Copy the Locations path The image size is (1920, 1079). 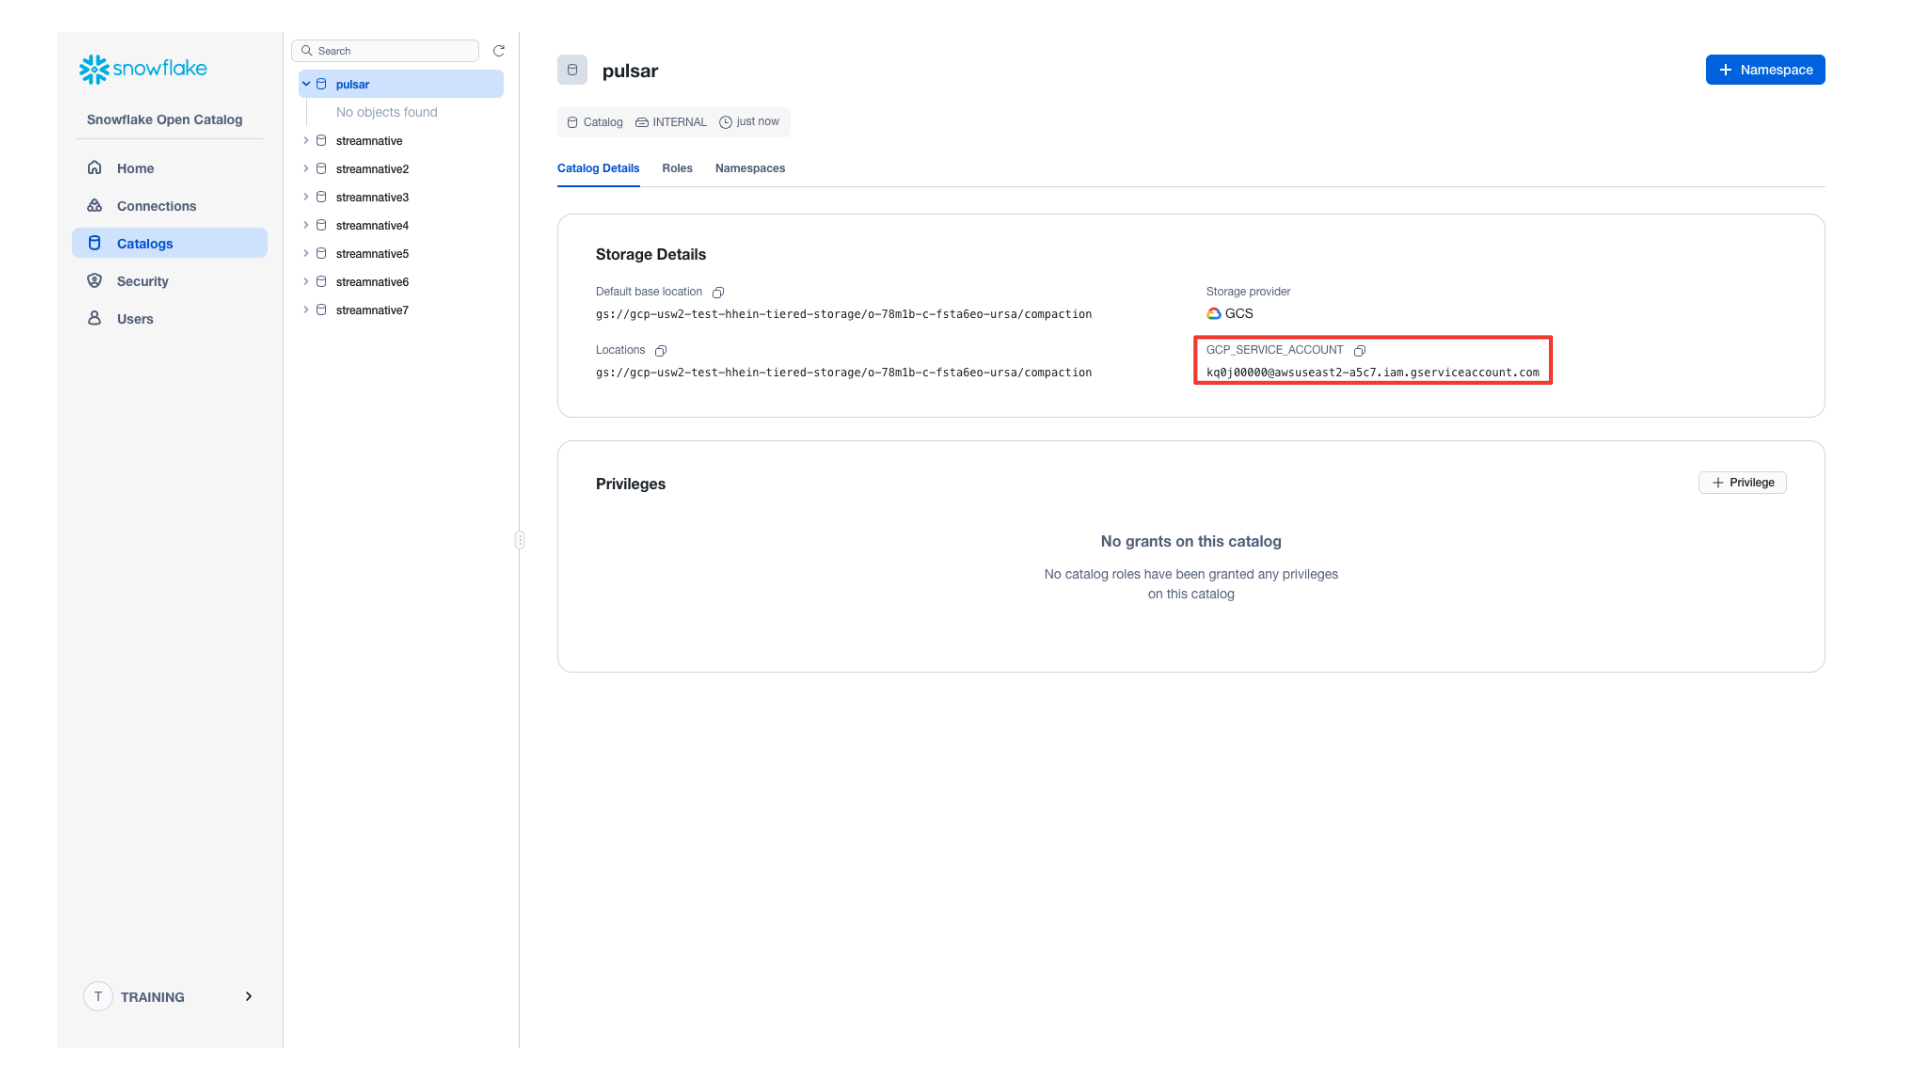pyautogui.click(x=661, y=350)
